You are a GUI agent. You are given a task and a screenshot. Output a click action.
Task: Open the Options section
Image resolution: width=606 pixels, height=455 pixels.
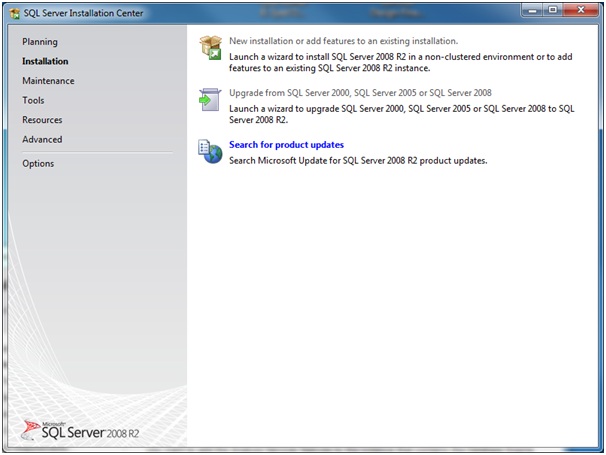[x=38, y=164]
